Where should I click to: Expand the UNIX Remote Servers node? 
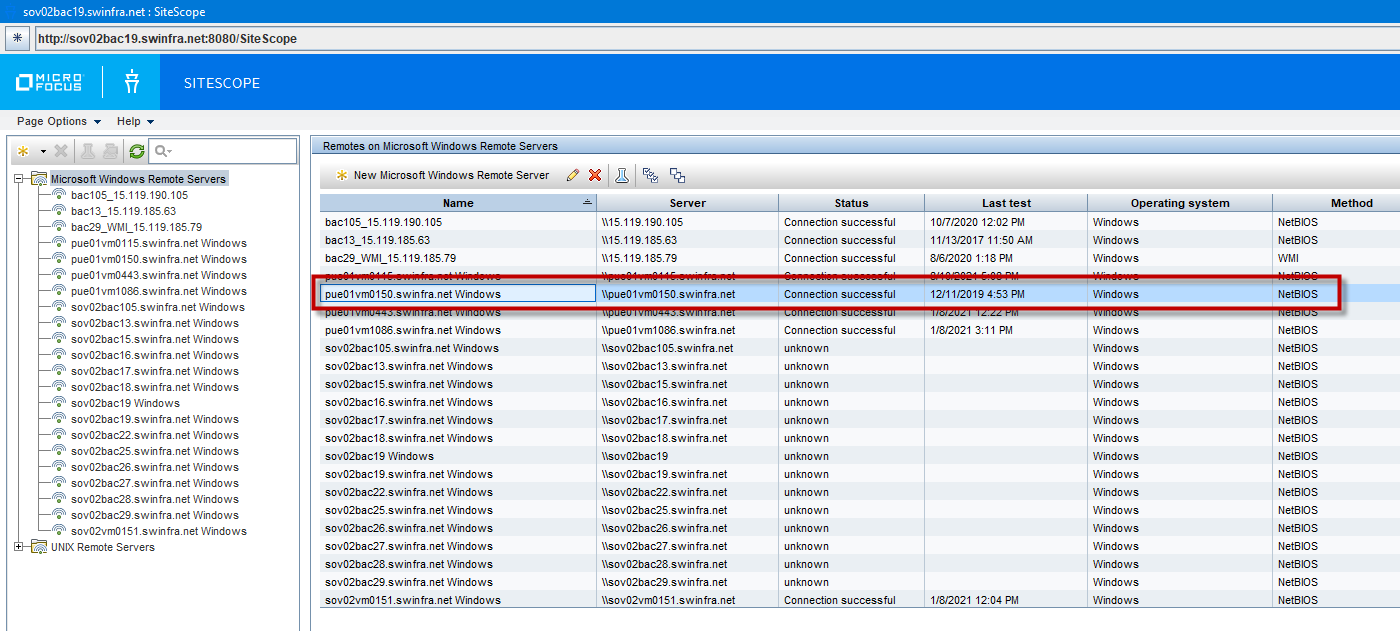click(x=17, y=547)
